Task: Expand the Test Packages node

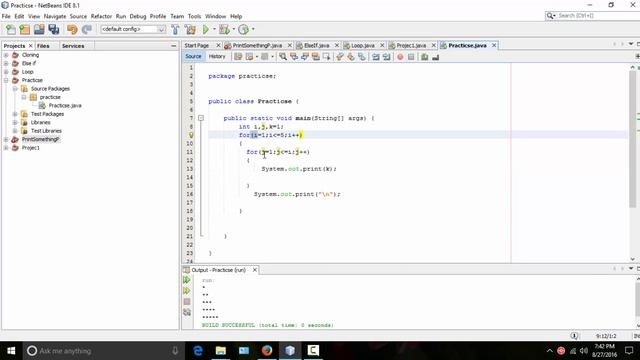Action: (x=15, y=114)
